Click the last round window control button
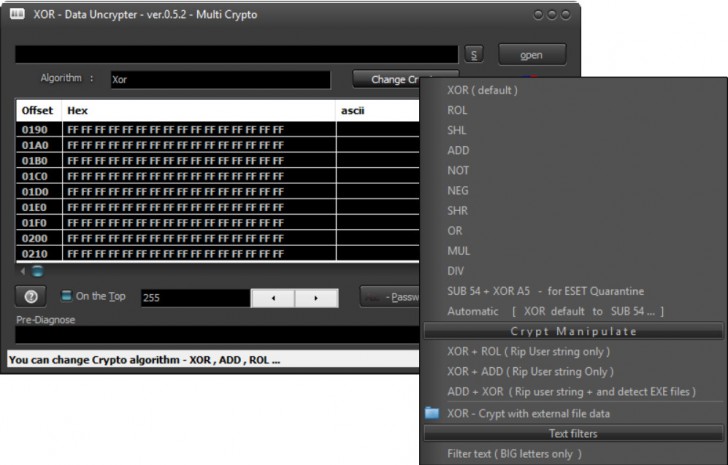Screen dimensions: 728x465 coord(566,15)
